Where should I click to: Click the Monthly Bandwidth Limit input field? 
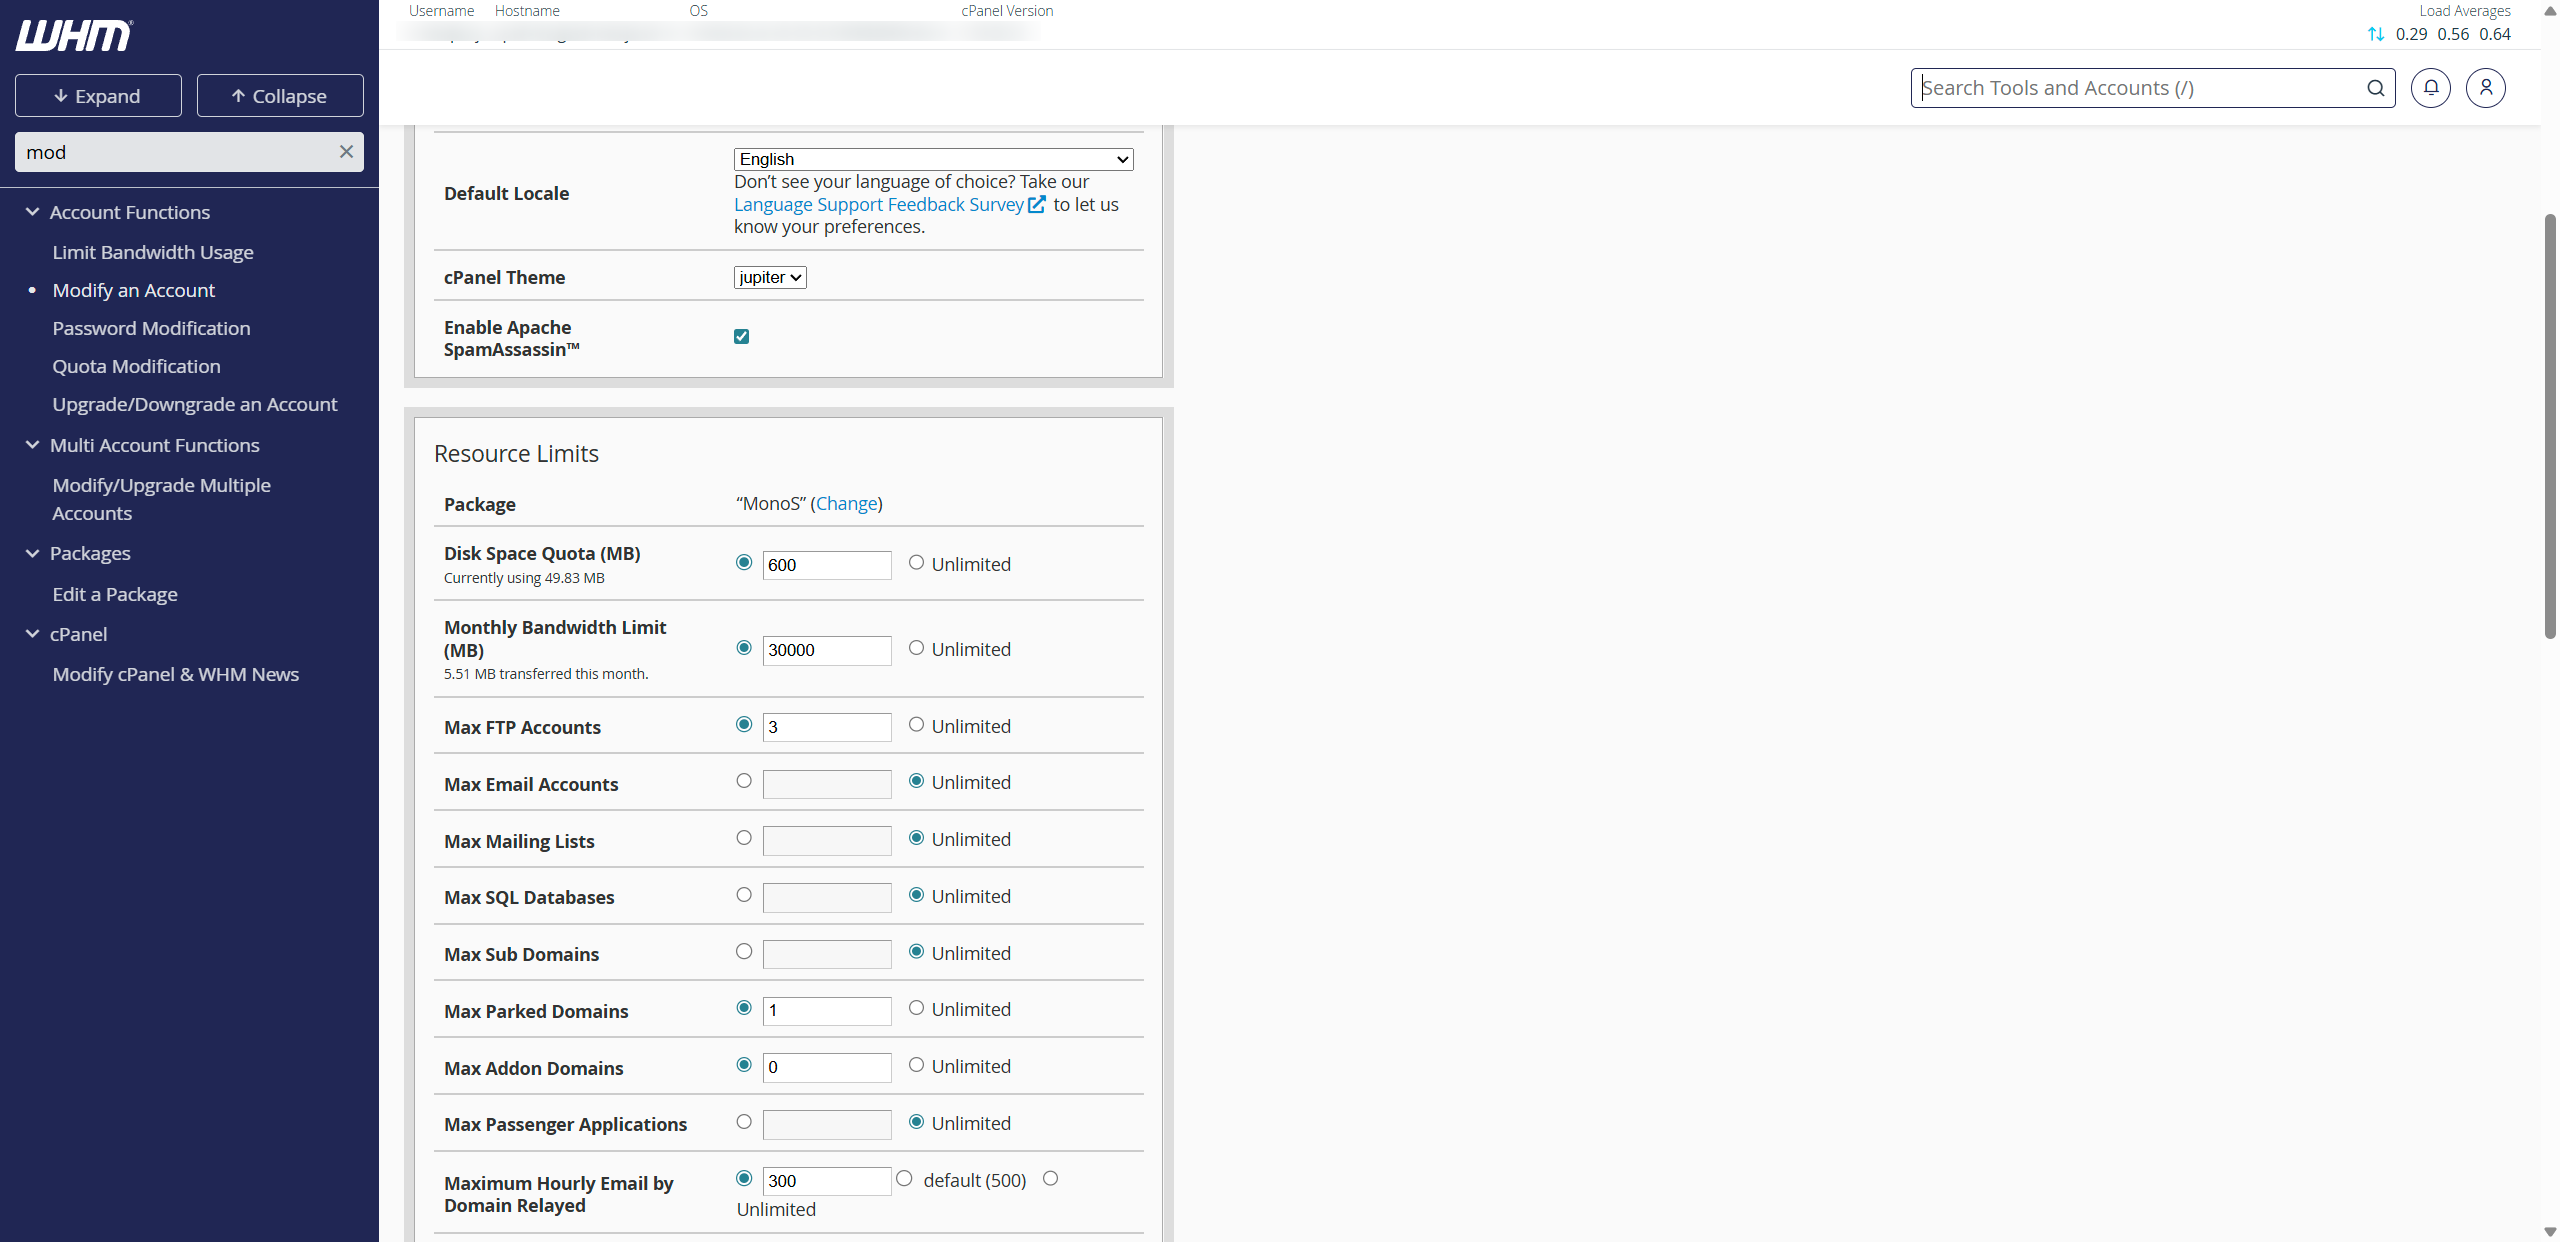click(x=826, y=650)
